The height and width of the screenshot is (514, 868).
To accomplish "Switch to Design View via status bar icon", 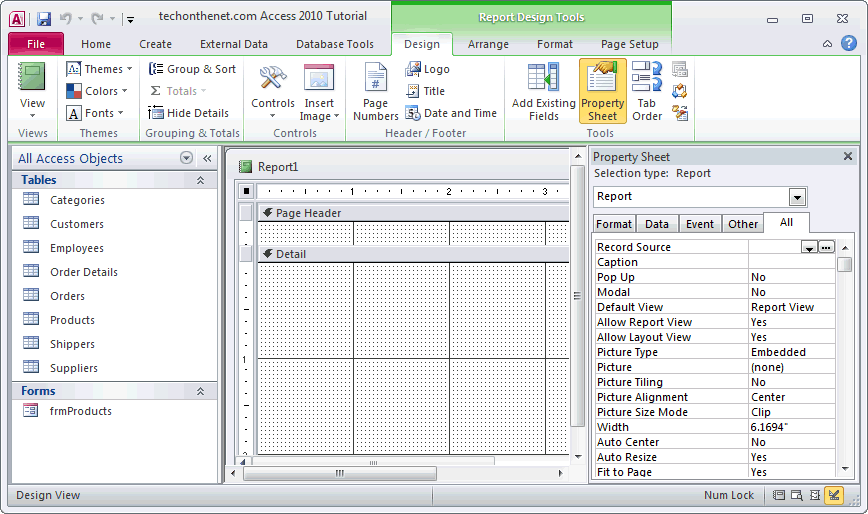I will coord(834,495).
